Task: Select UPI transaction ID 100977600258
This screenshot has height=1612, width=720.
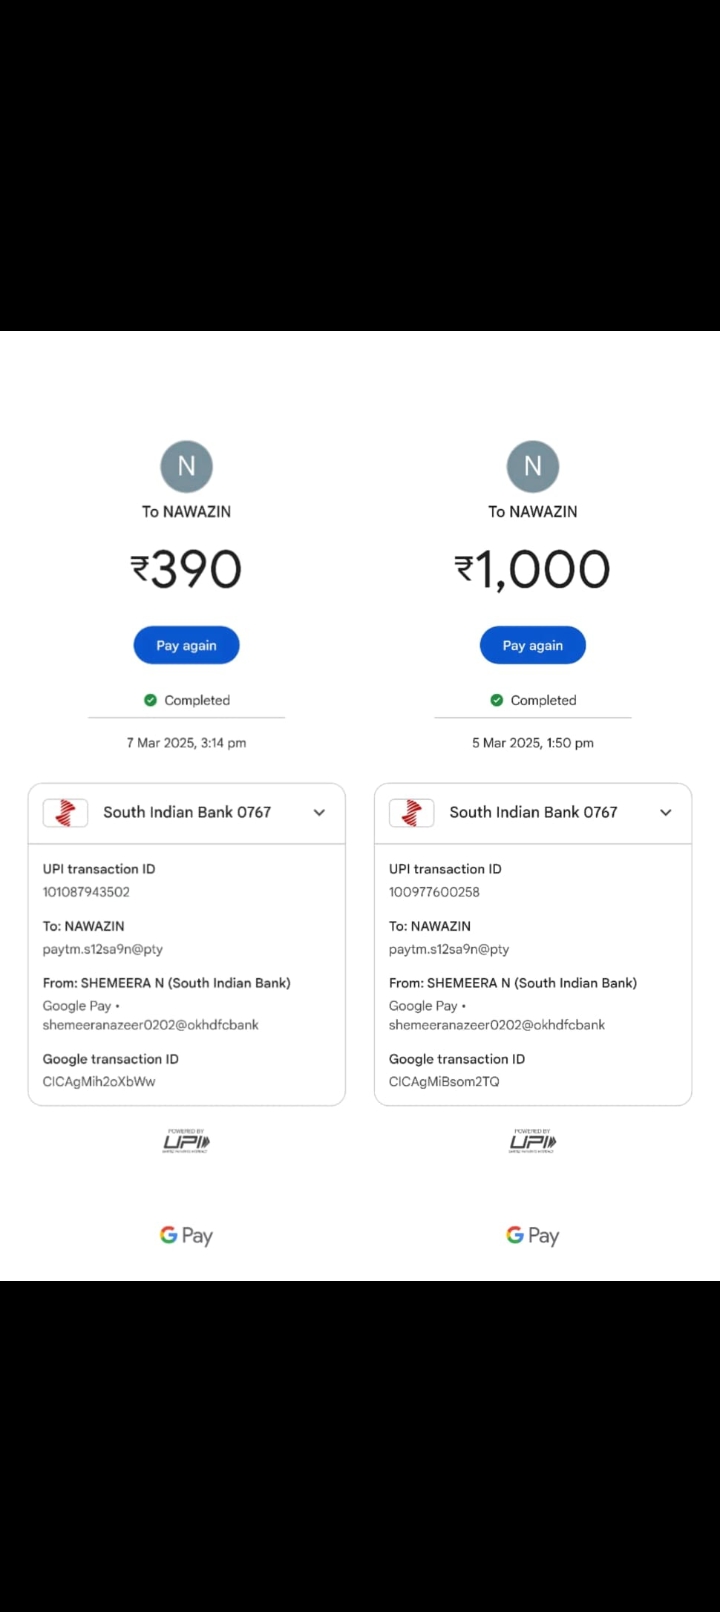Action: [x=434, y=892]
